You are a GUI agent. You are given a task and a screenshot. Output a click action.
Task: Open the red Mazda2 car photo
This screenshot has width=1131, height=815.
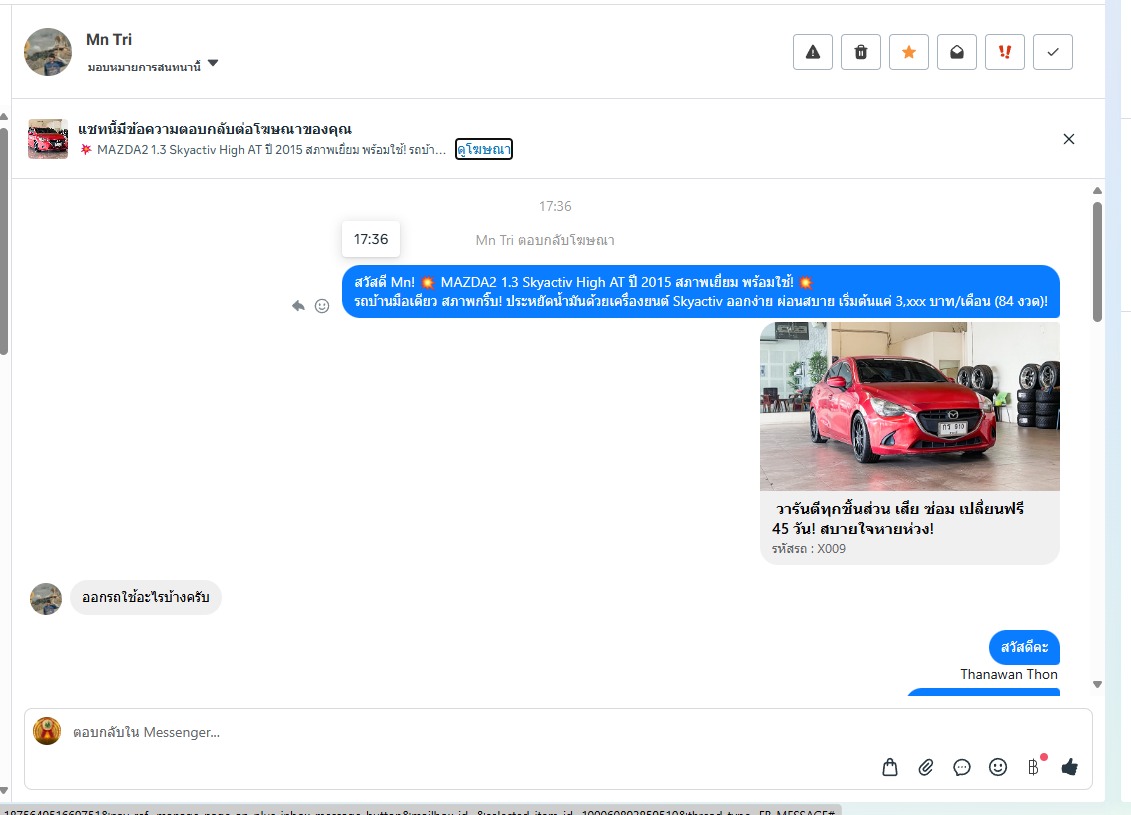909,406
